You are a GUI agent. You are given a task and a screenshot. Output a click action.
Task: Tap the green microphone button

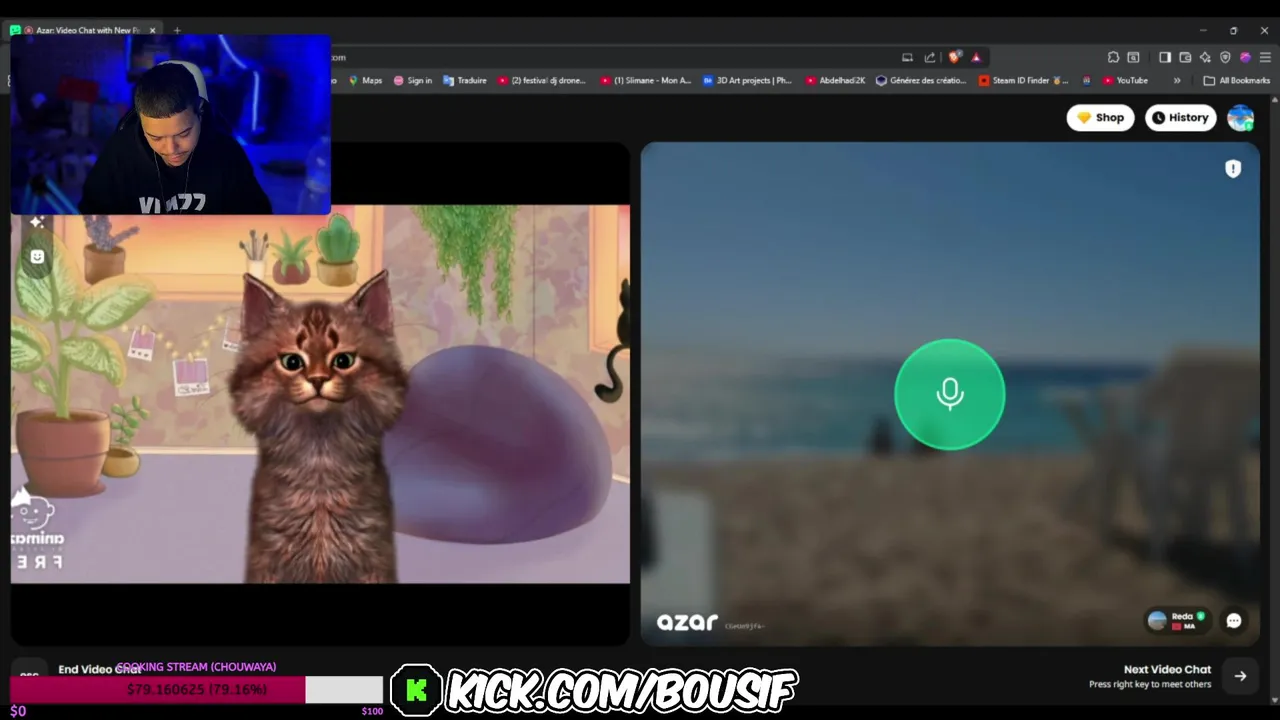[x=949, y=394]
